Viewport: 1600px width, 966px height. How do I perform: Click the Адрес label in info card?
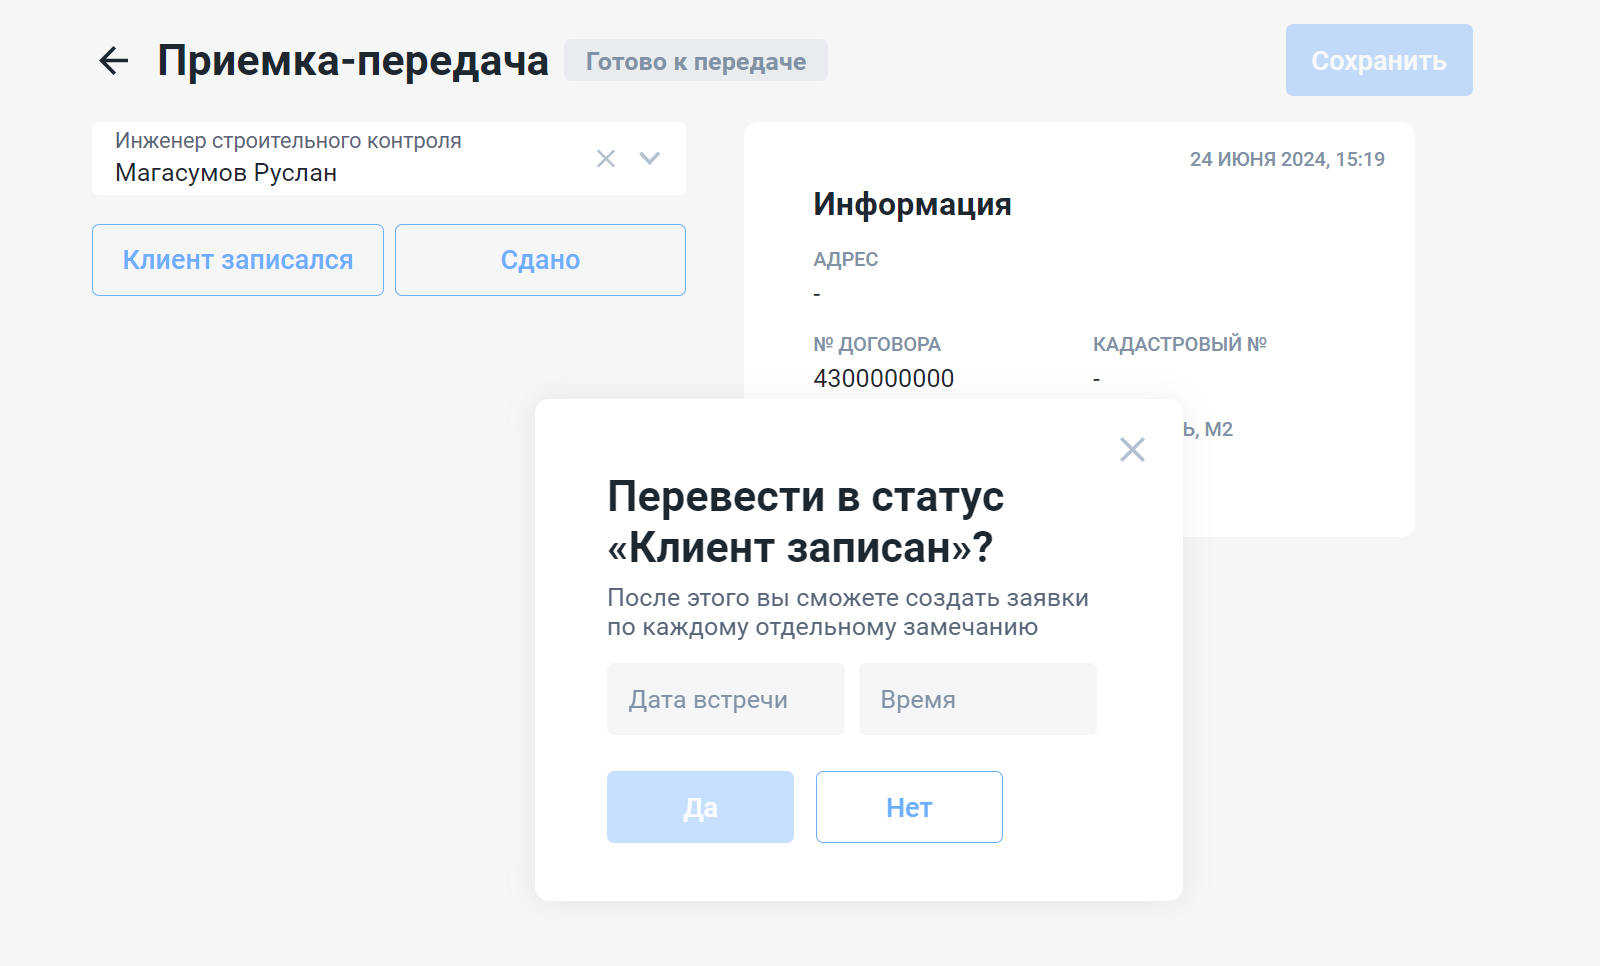pos(845,260)
